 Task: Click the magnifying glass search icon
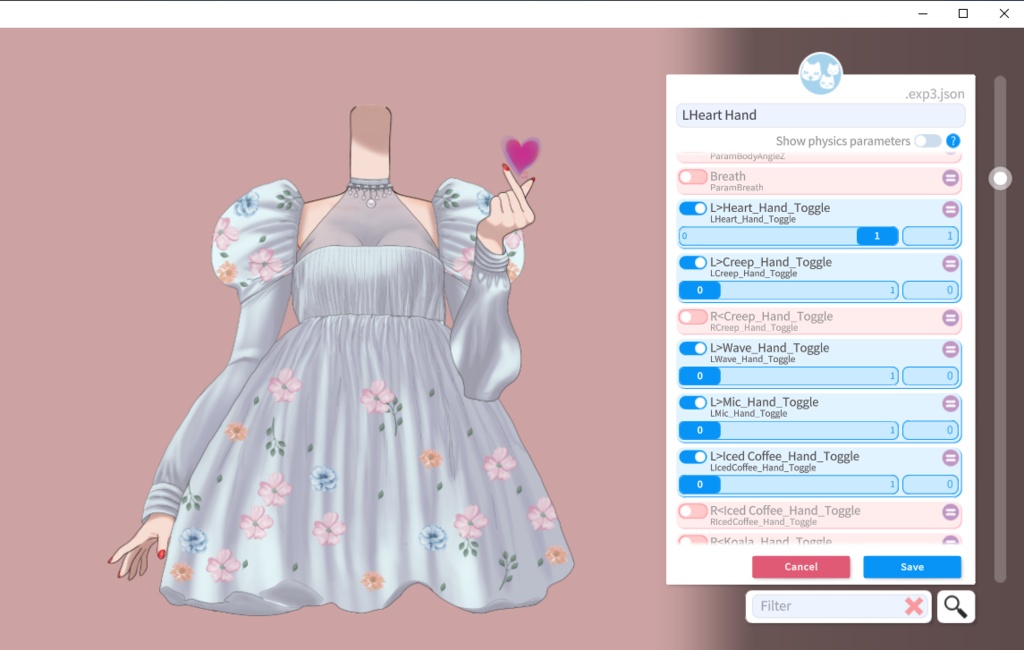[x=954, y=606]
